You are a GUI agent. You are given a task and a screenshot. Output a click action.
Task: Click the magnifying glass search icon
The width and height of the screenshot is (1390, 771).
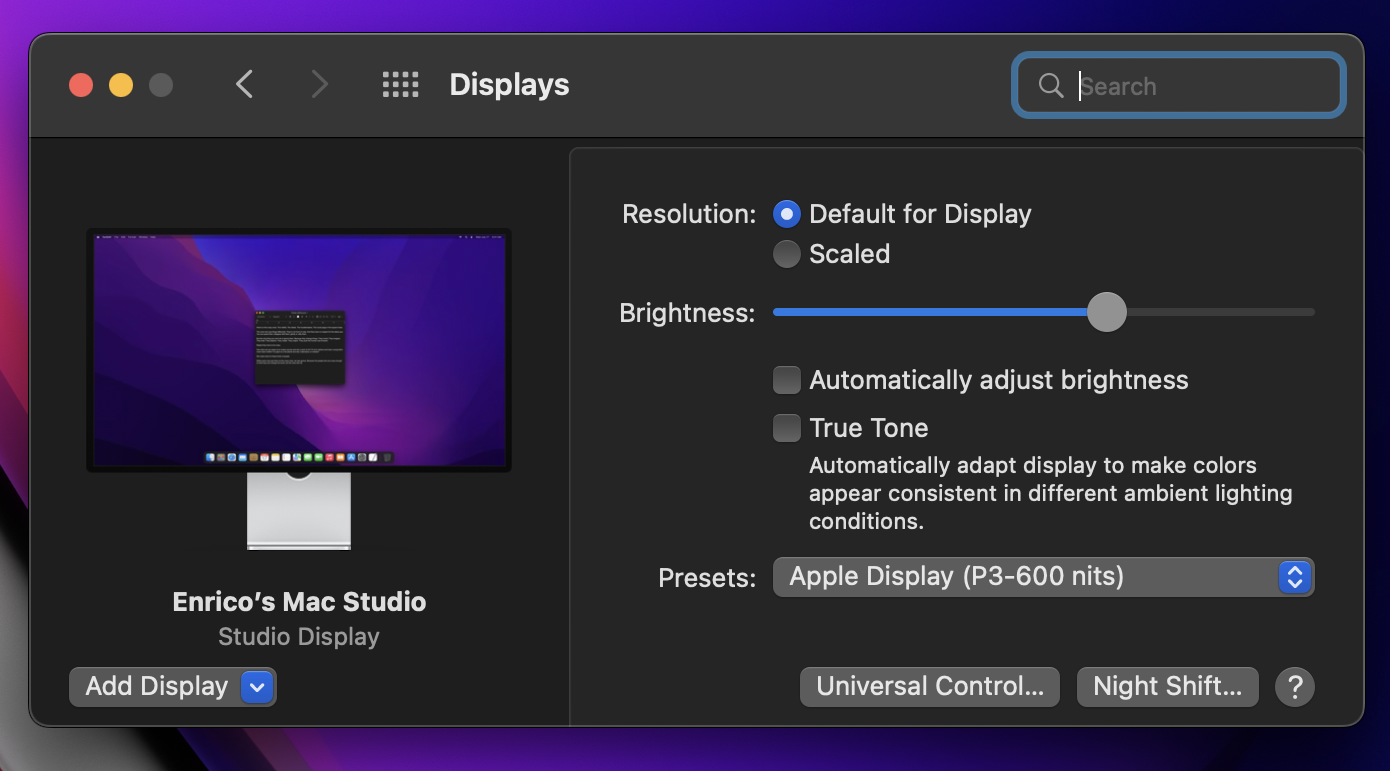pos(1051,86)
